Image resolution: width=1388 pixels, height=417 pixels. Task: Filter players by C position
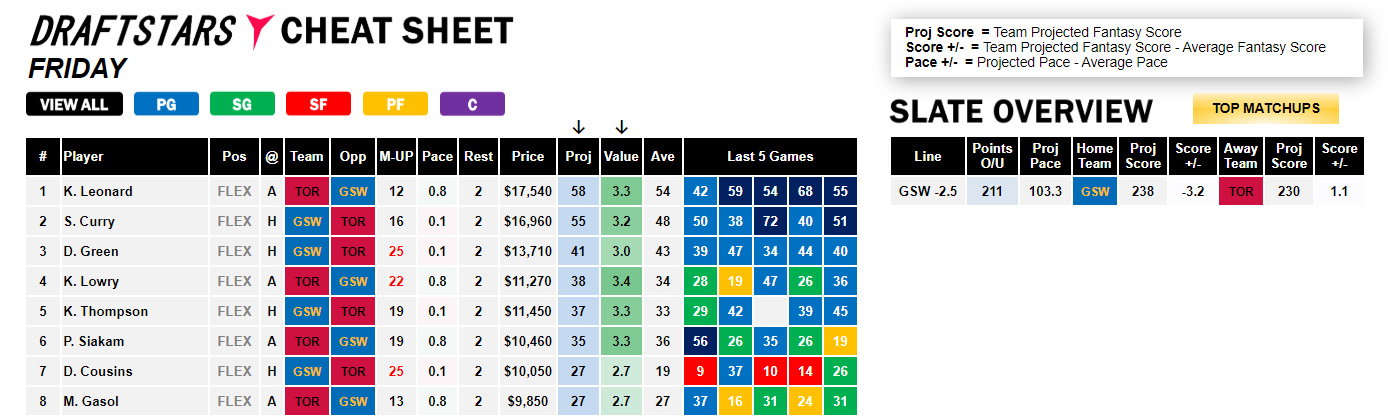[472, 104]
